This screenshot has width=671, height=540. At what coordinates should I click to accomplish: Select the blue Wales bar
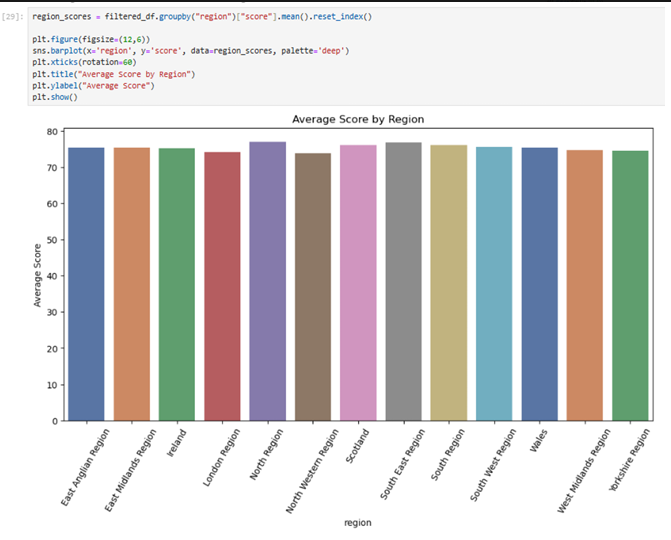(539, 285)
